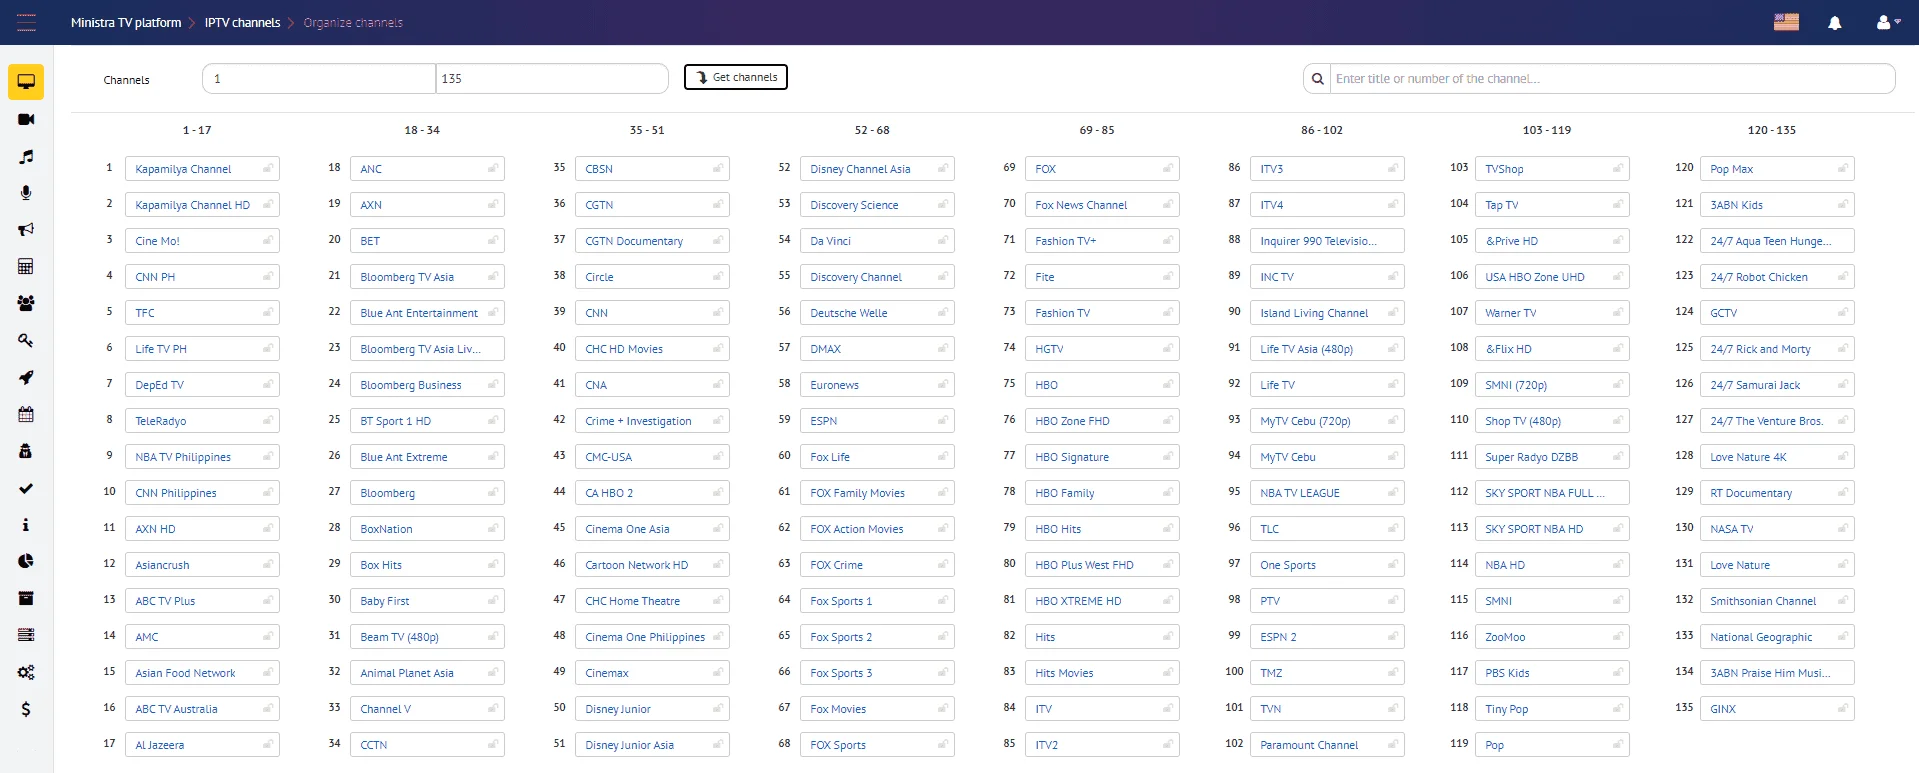Open the sidebar icon below the calendar
The width and height of the screenshot is (1919, 773).
click(x=26, y=451)
